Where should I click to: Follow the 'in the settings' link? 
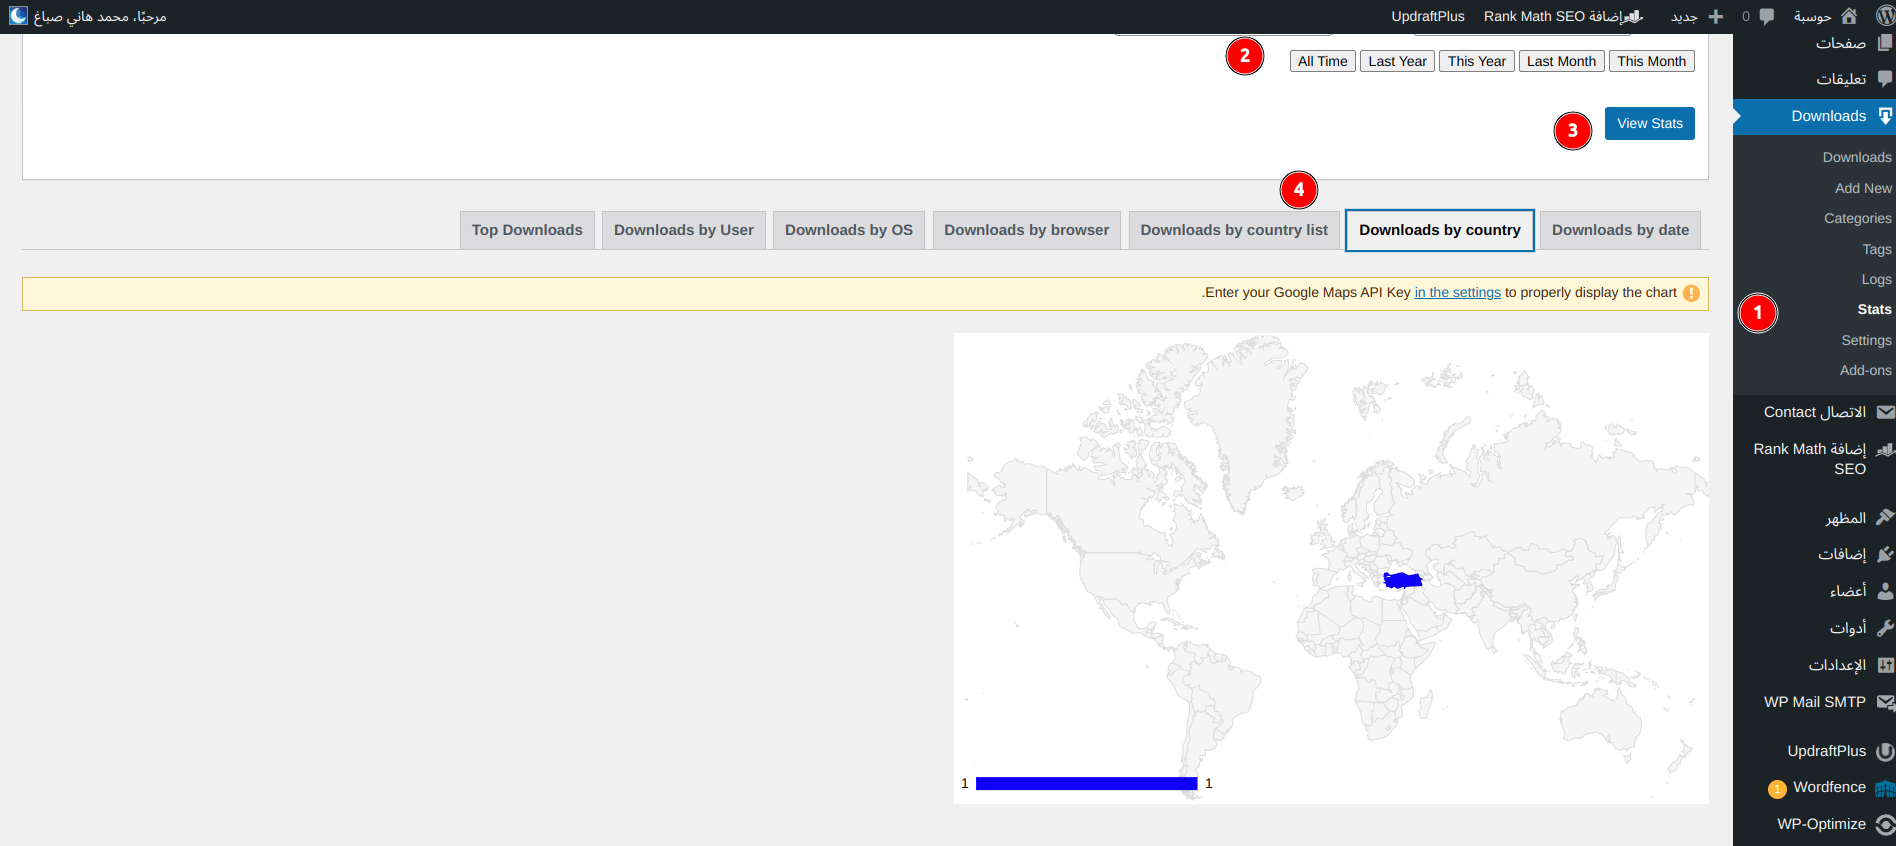click(1457, 292)
